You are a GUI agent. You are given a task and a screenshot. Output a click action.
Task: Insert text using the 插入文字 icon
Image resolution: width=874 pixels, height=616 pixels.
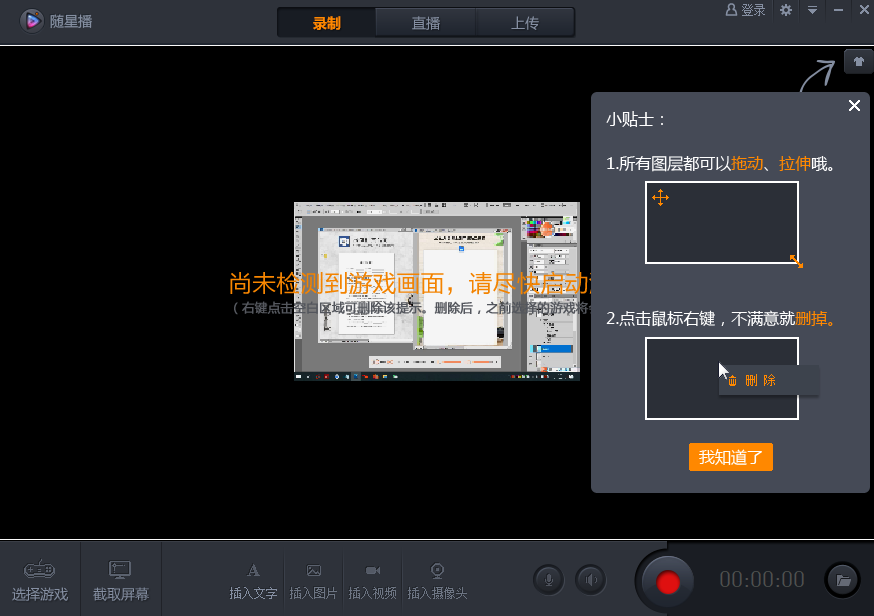pyautogui.click(x=253, y=570)
